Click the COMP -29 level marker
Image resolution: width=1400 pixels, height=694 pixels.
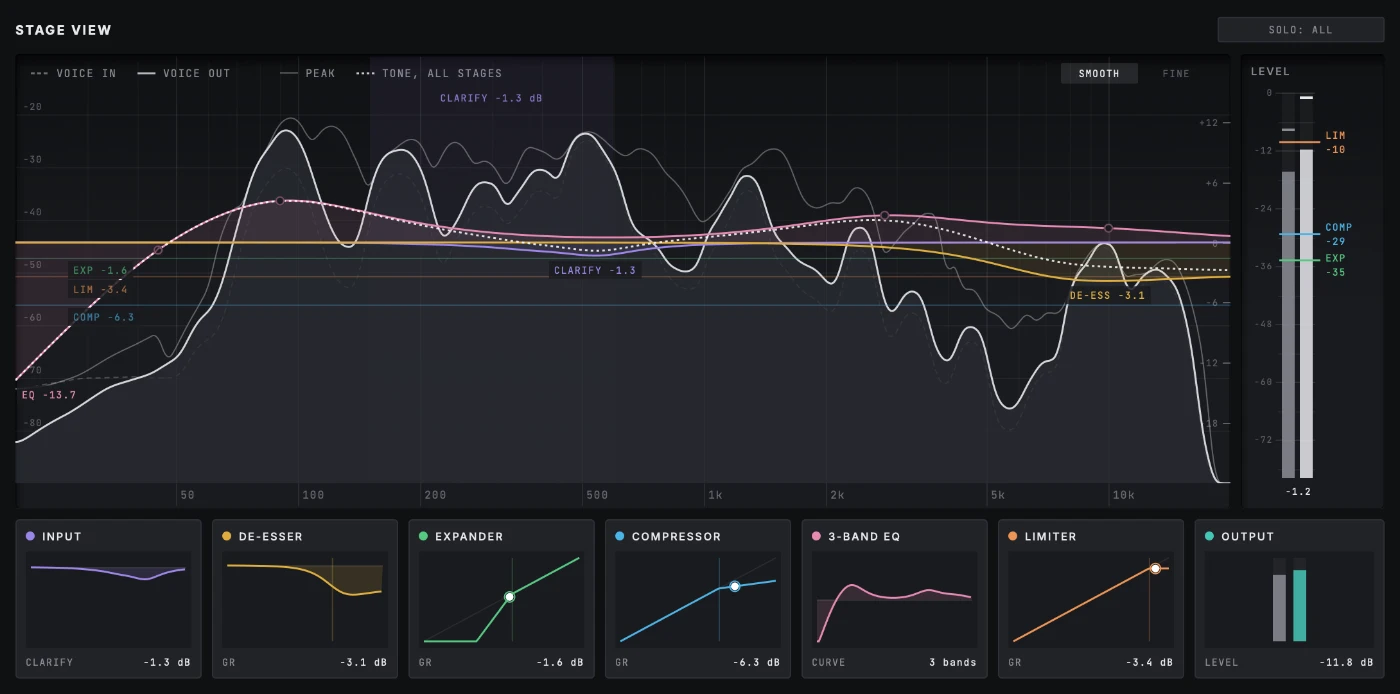1338,234
